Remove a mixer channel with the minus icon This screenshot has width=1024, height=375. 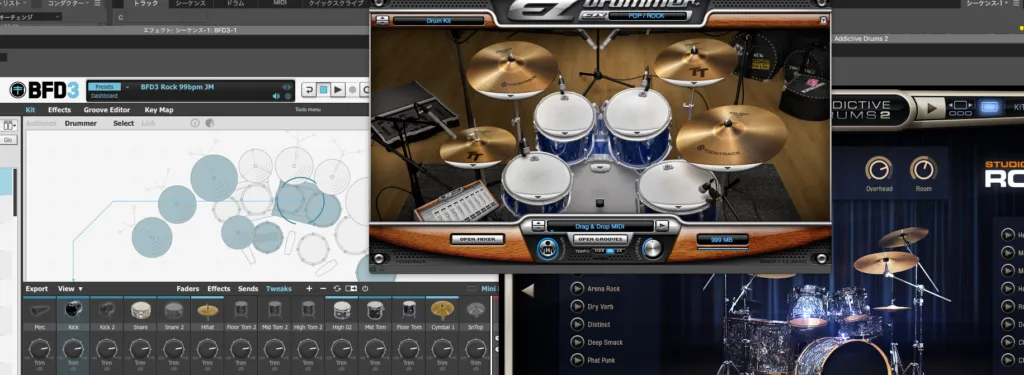tap(323, 289)
